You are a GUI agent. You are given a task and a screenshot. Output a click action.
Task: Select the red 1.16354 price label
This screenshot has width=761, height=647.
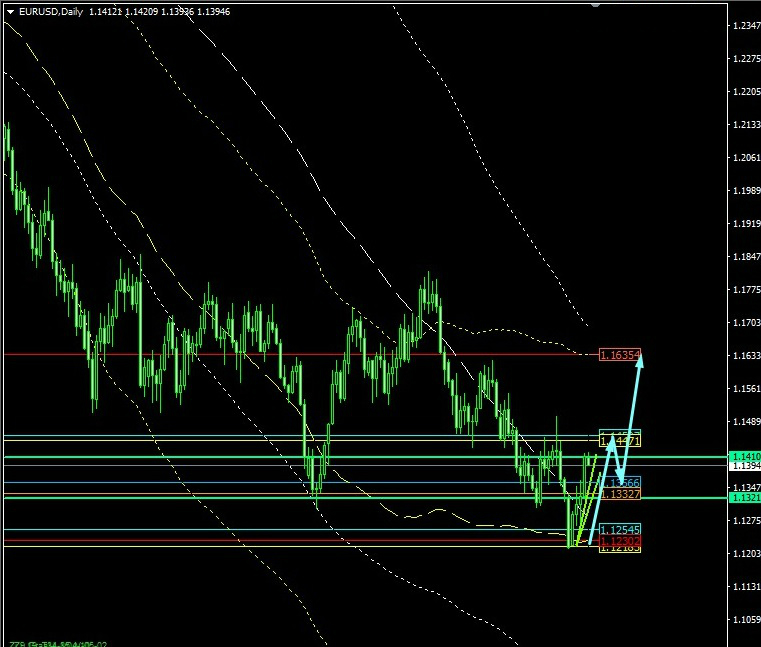coord(618,355)
